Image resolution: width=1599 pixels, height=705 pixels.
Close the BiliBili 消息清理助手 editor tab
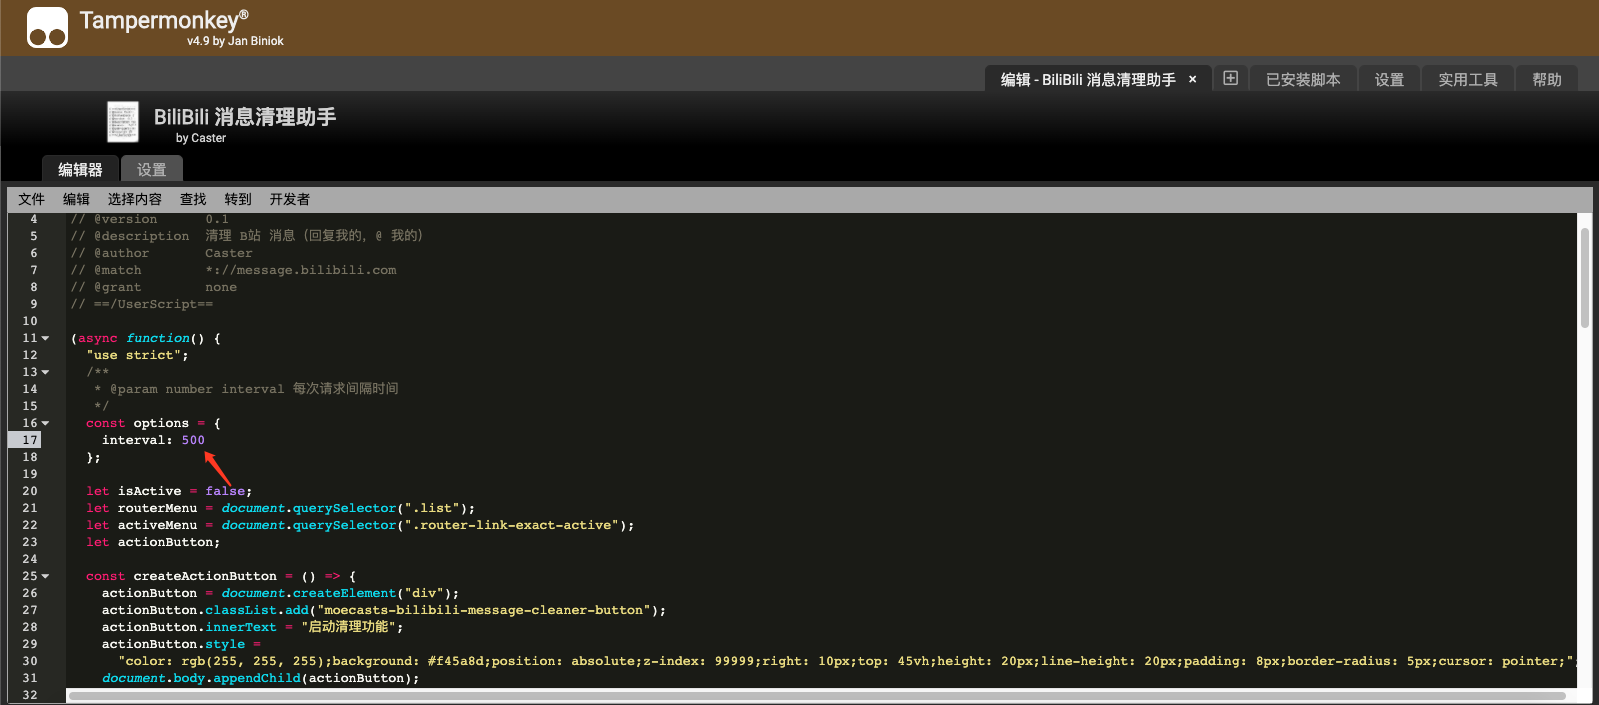[1192, 80]
